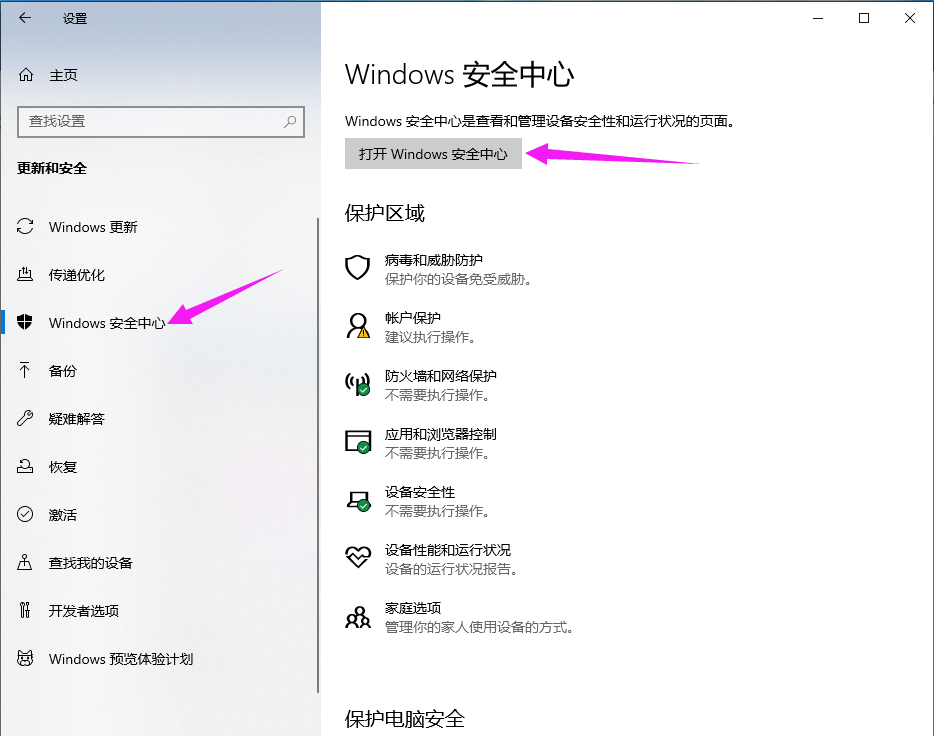934x736 pixels.
Task: Click the Windows 预览体验计划 cat icon
Action: tap(25, 659)
